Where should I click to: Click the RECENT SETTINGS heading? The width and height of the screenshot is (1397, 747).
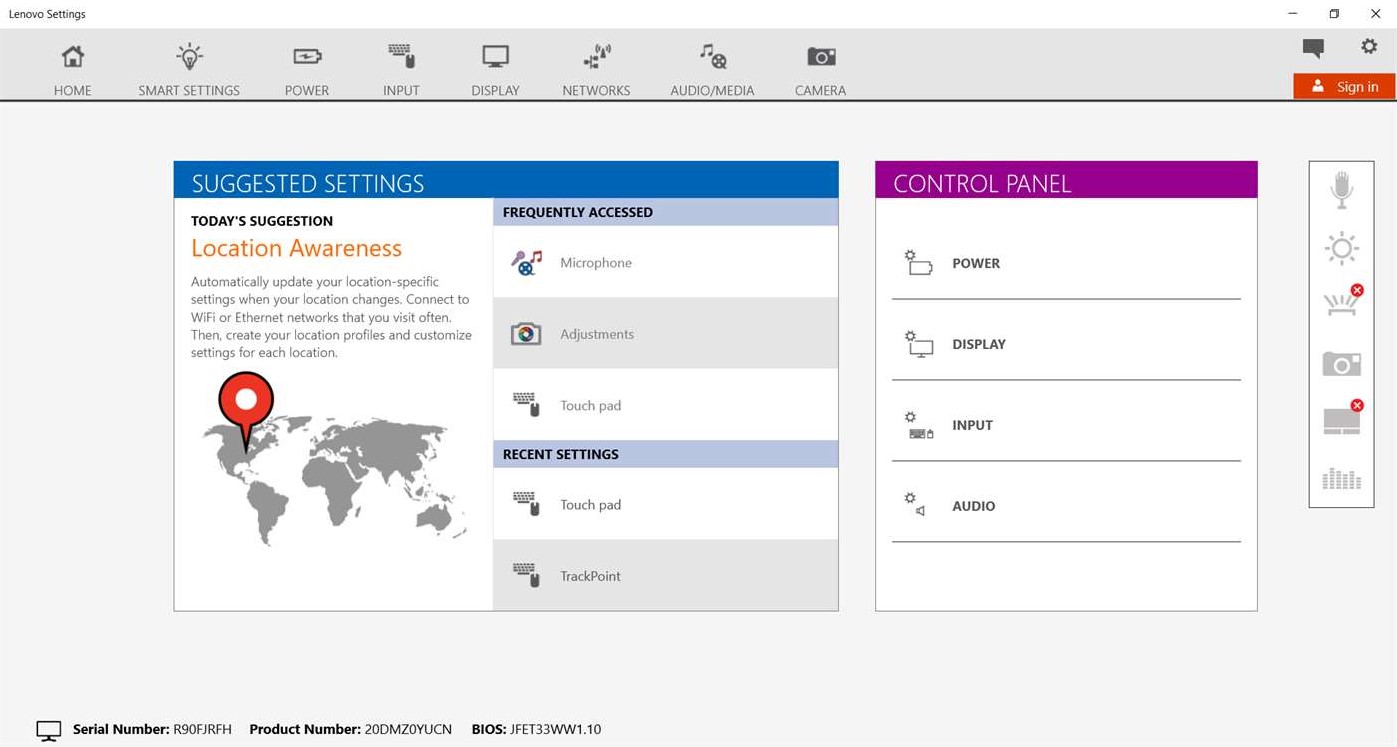tap(561, 454)
